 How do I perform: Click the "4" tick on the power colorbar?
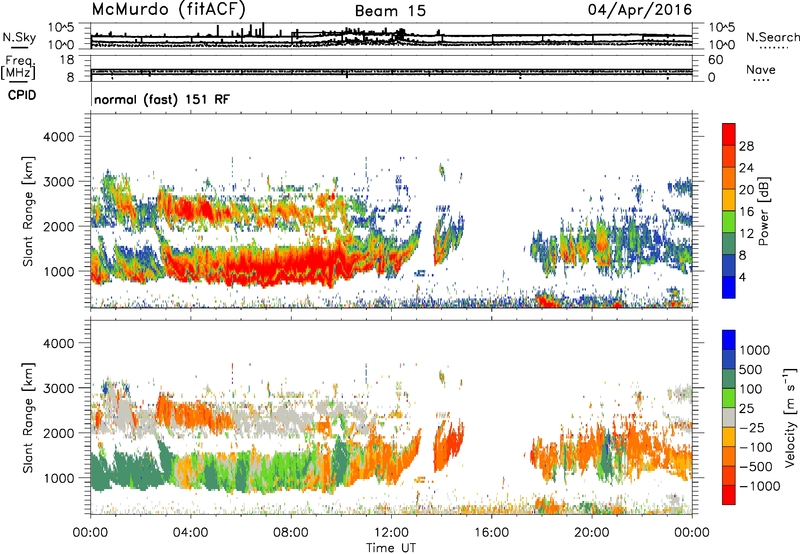tap(743, 278)
